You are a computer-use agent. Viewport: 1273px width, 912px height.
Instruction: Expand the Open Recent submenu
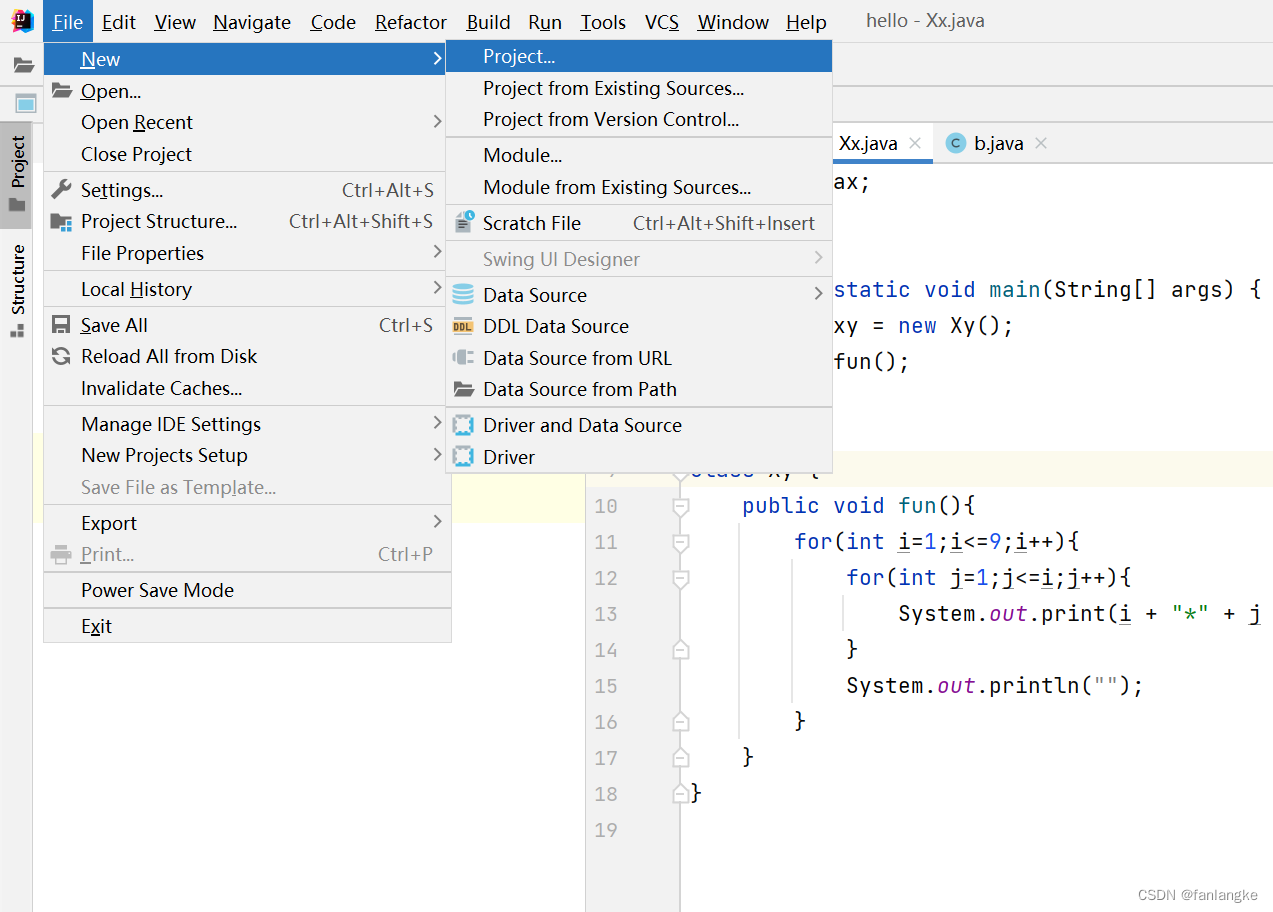[437, 122]
